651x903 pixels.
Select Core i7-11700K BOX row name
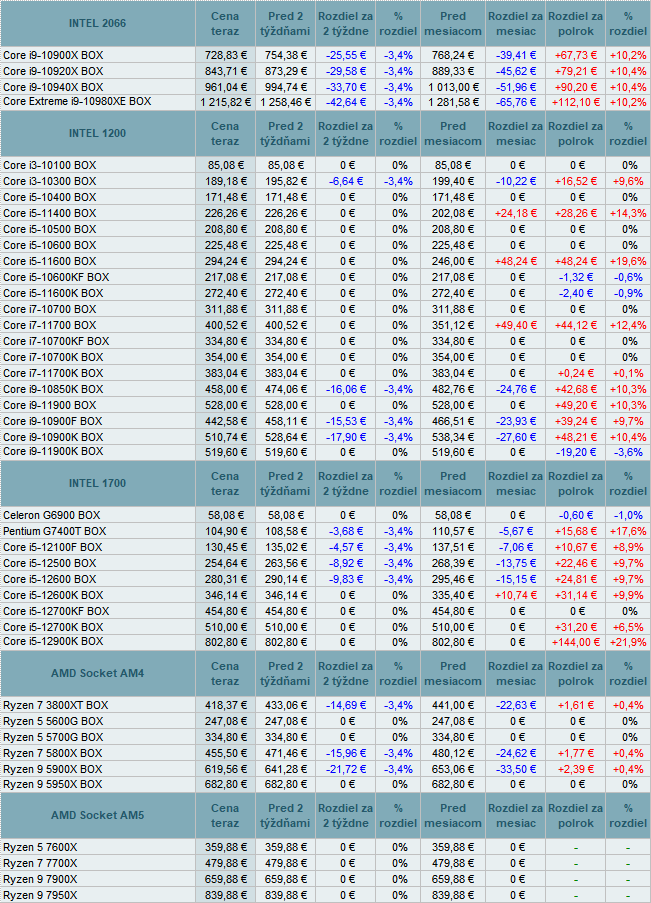(53, 373)
